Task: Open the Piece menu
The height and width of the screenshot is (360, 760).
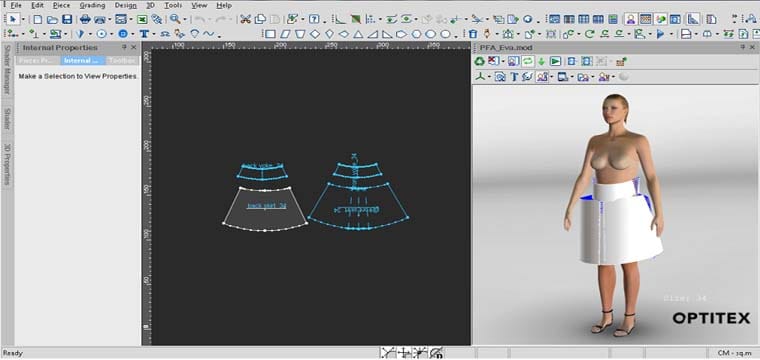Action: (61, 5)
